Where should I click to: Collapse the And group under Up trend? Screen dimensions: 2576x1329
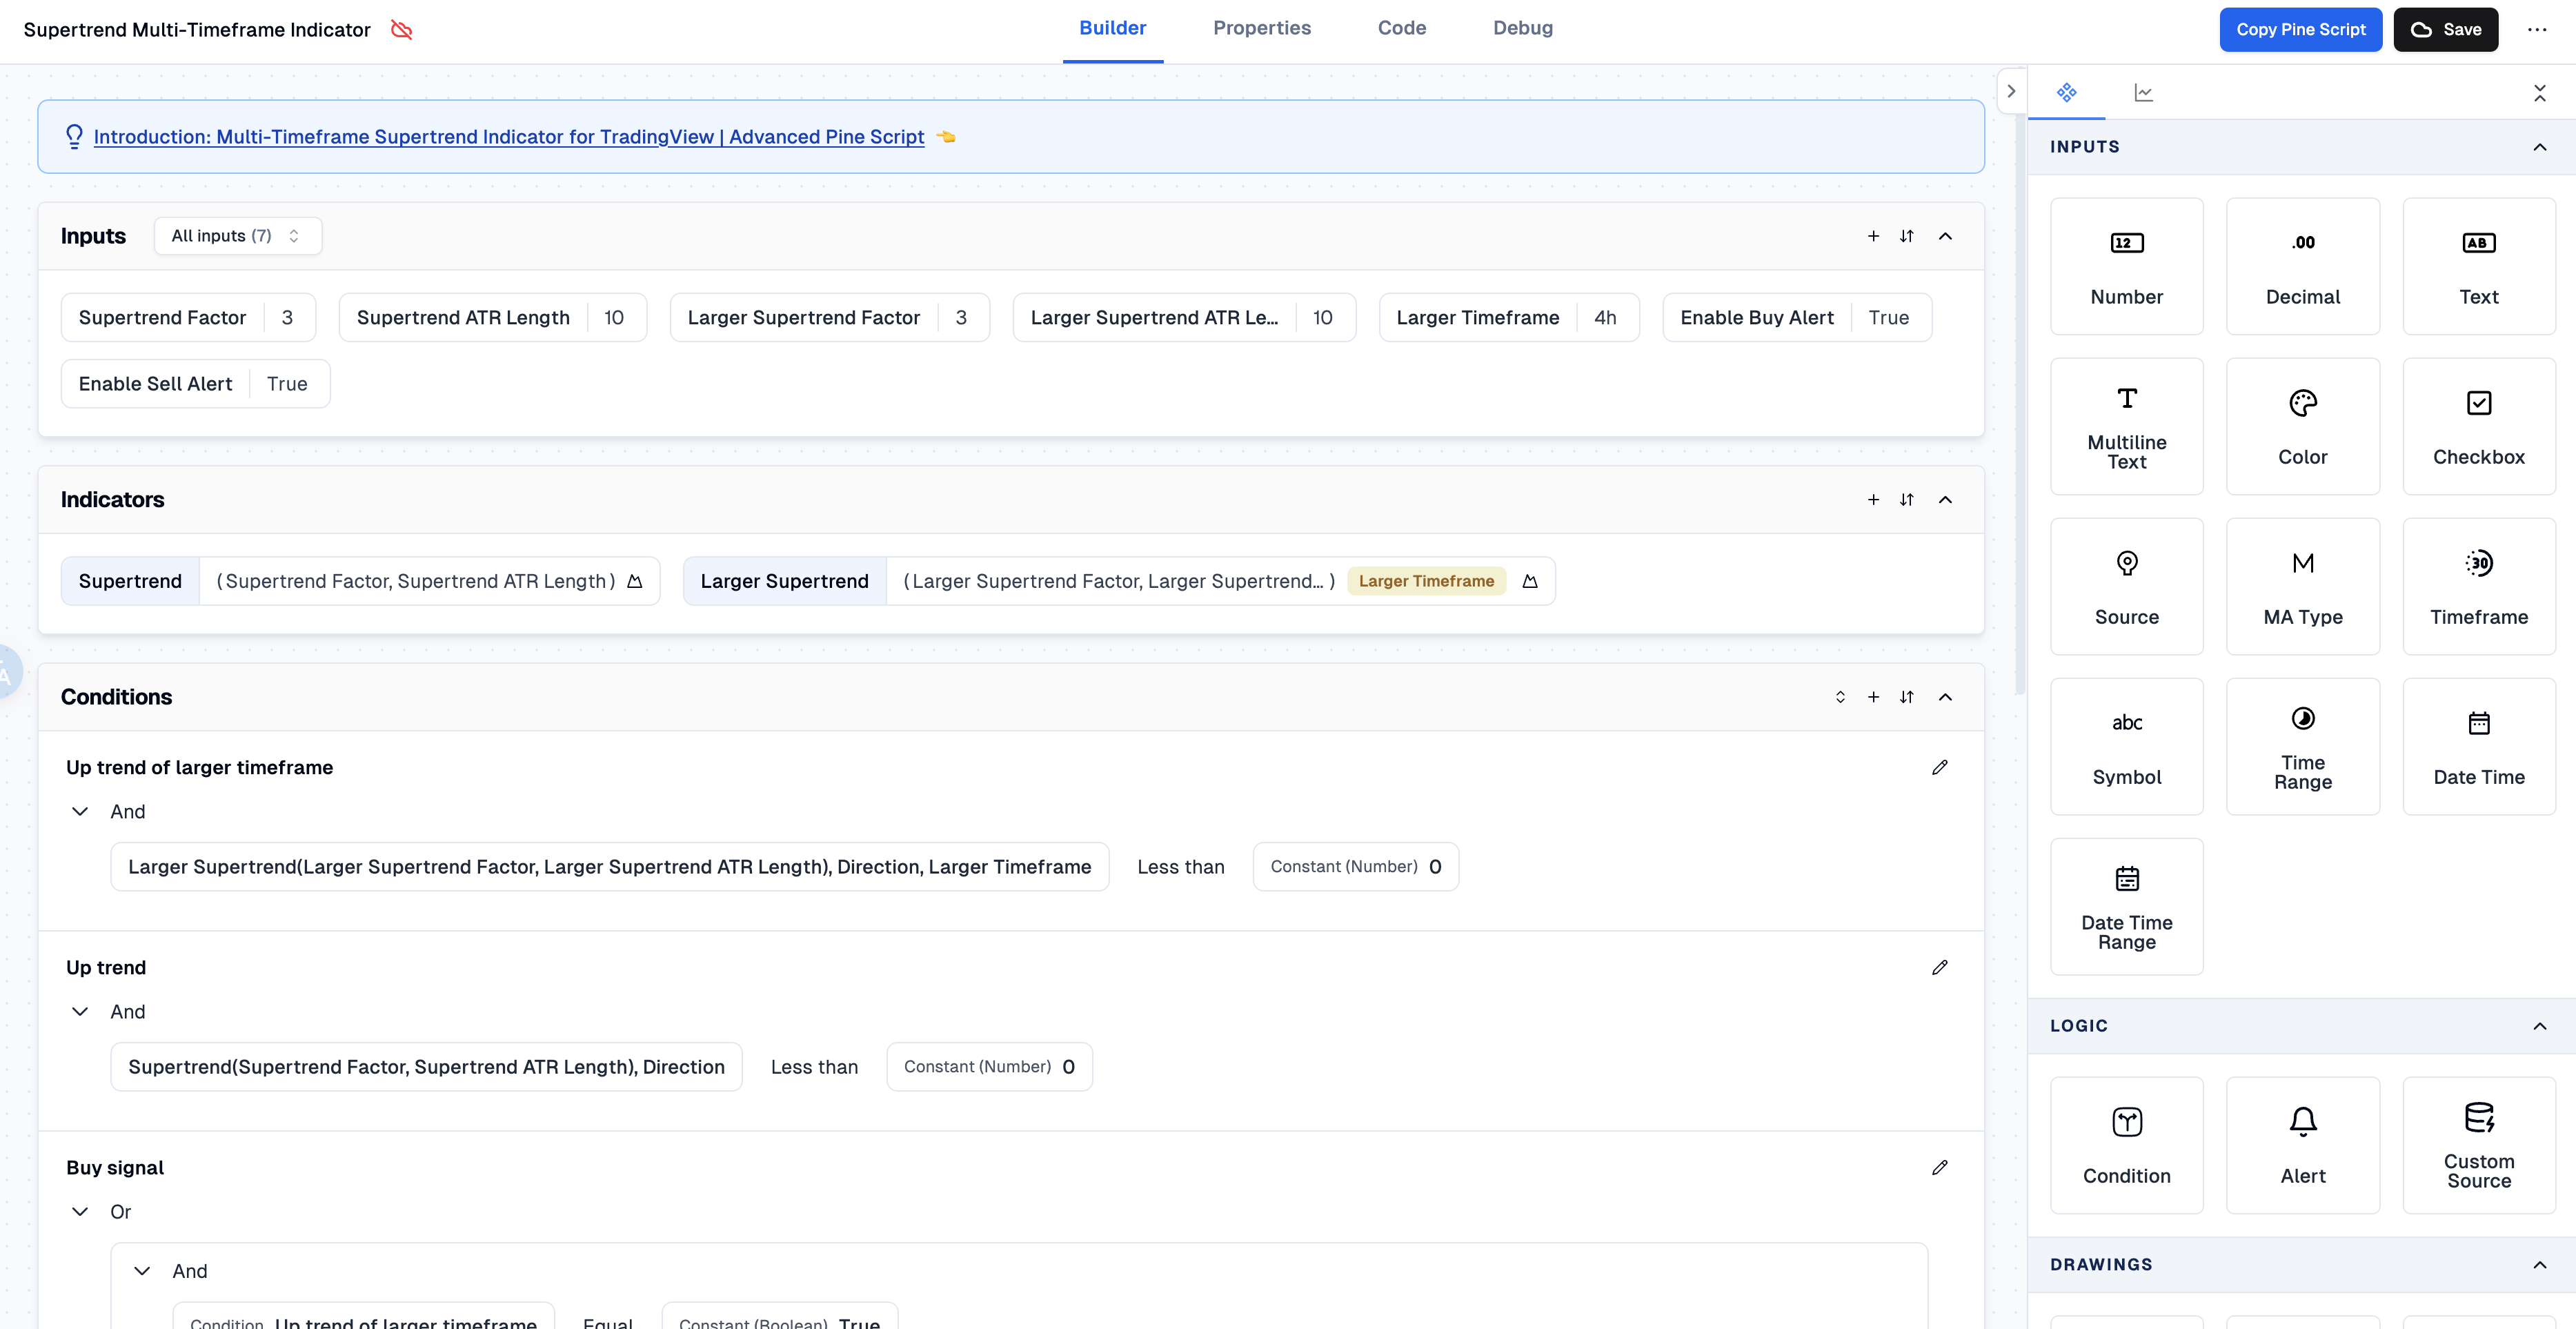[x=80, y=1011]
